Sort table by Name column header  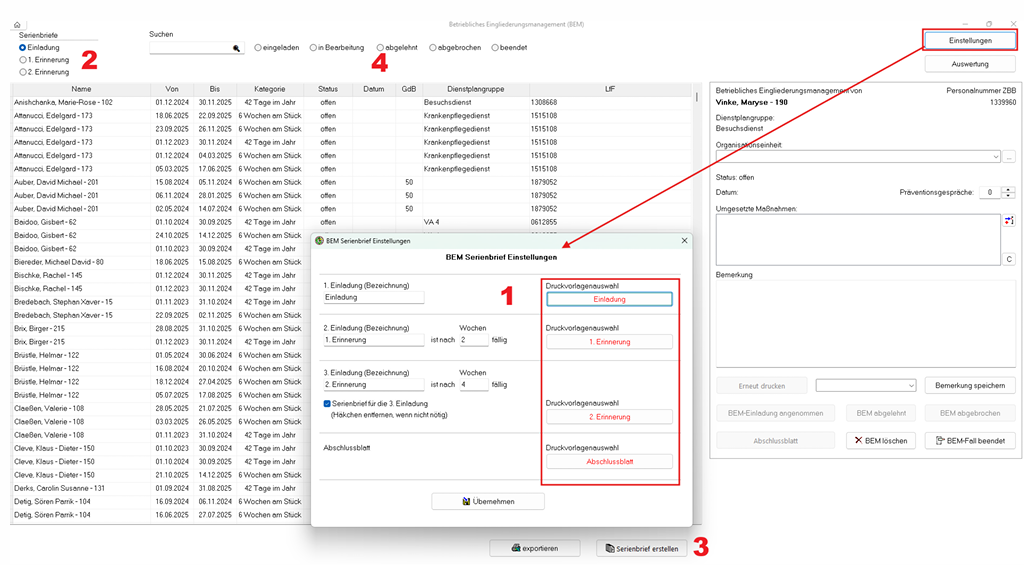click(x=81, y=89)
